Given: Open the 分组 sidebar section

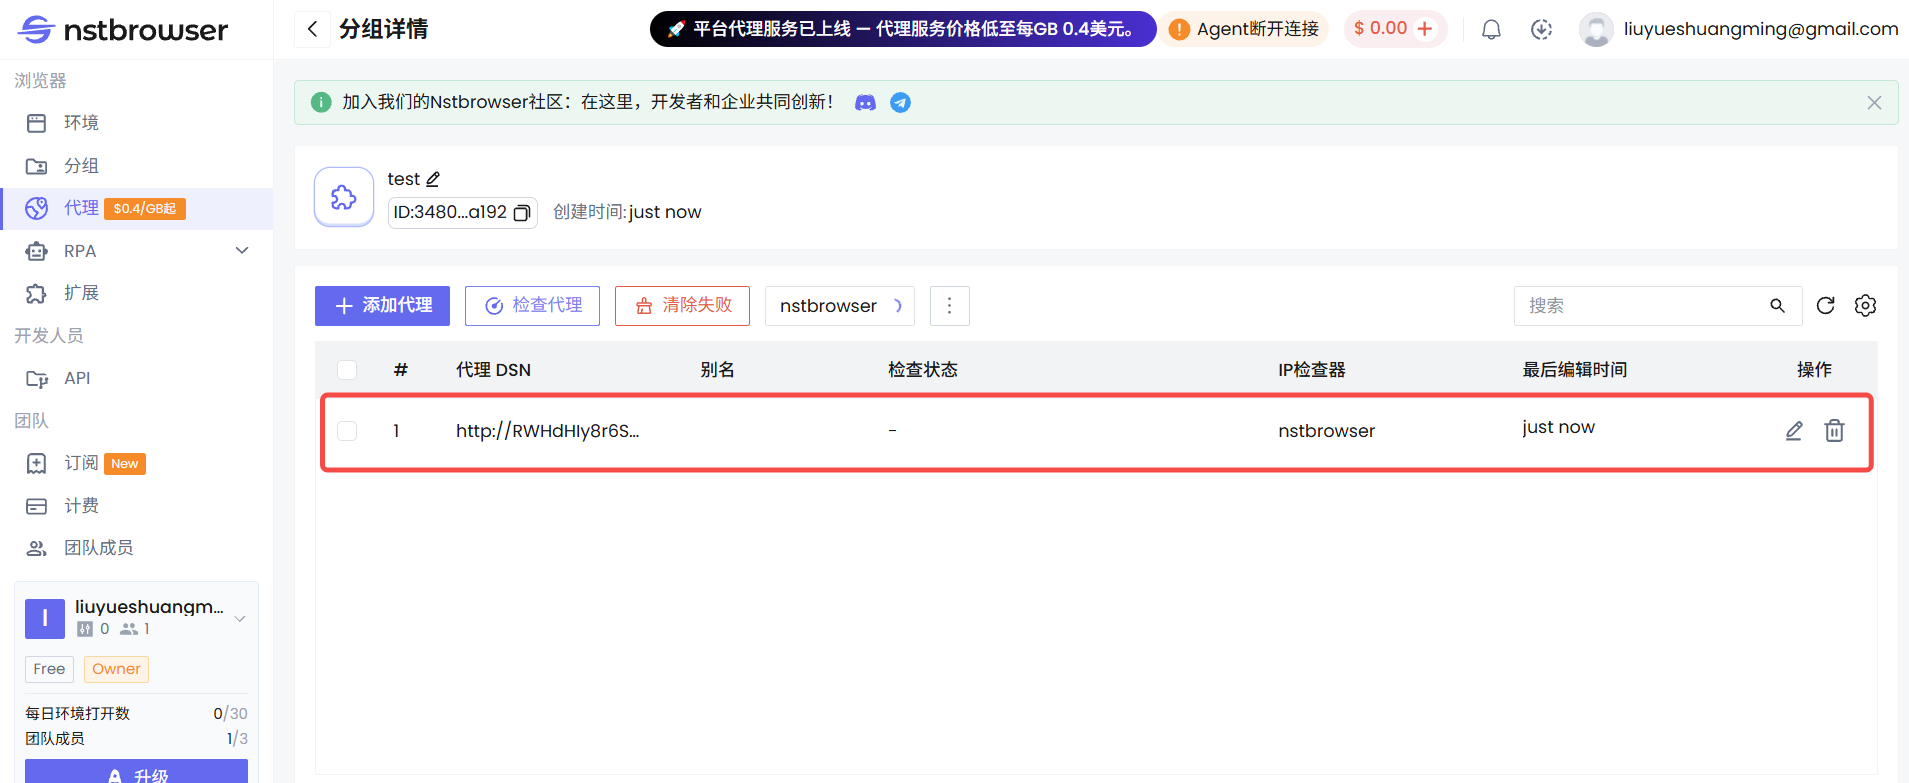Looking at the screenshot, I should (136, 166).
